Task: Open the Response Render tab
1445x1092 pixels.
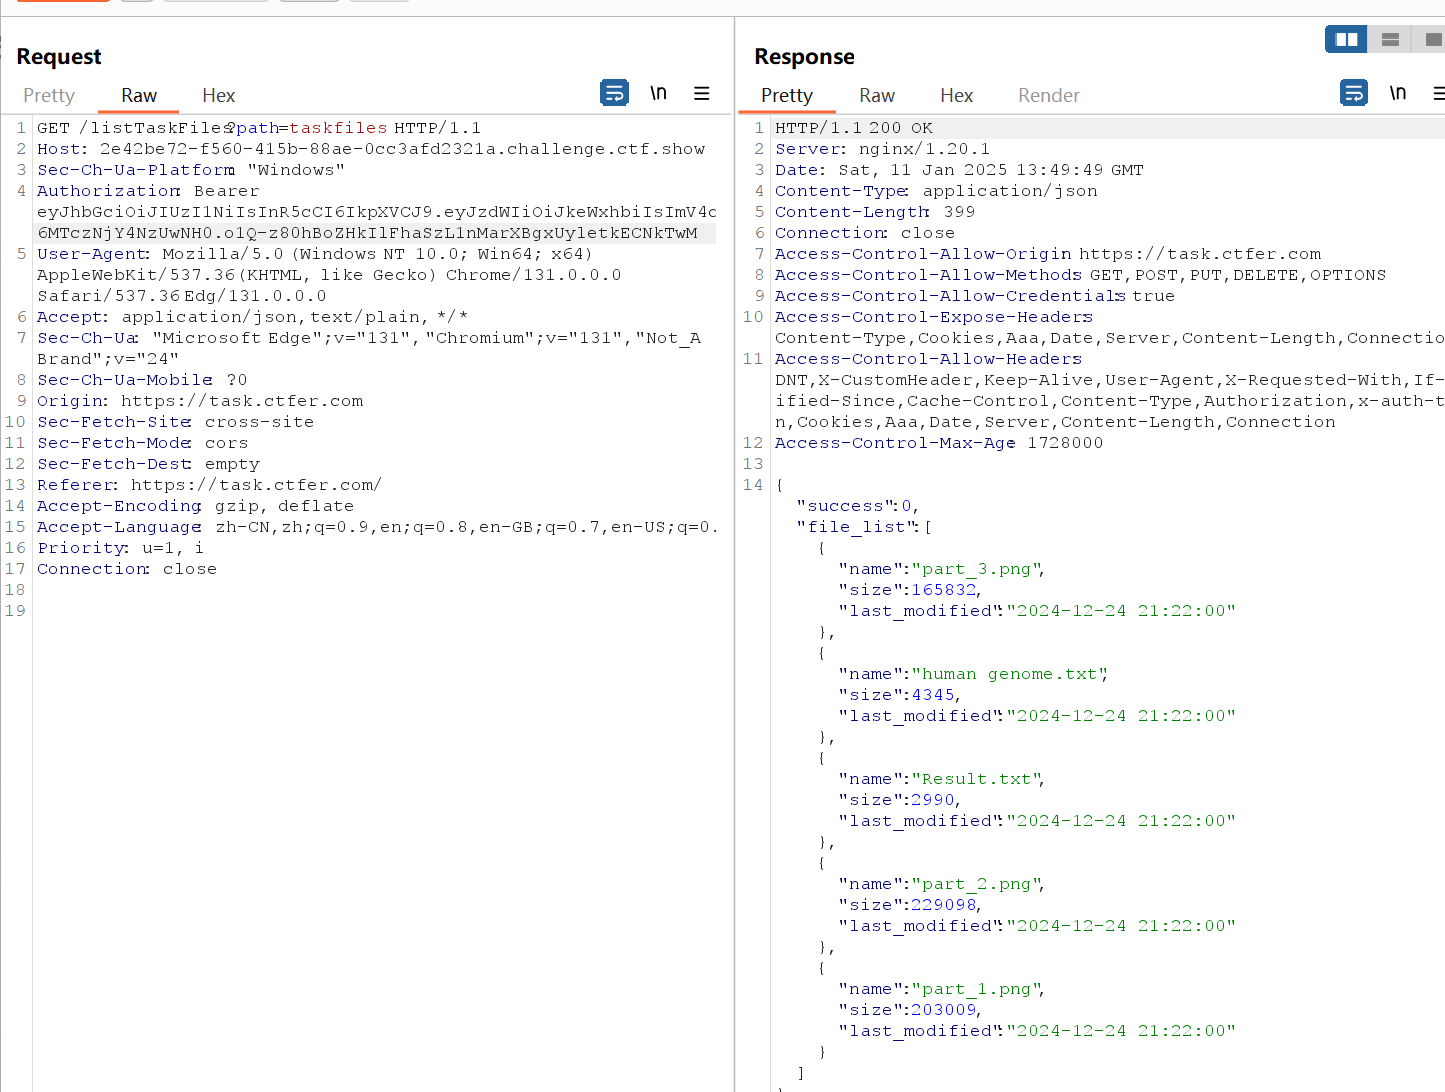Action: [x=1048, y=95]
